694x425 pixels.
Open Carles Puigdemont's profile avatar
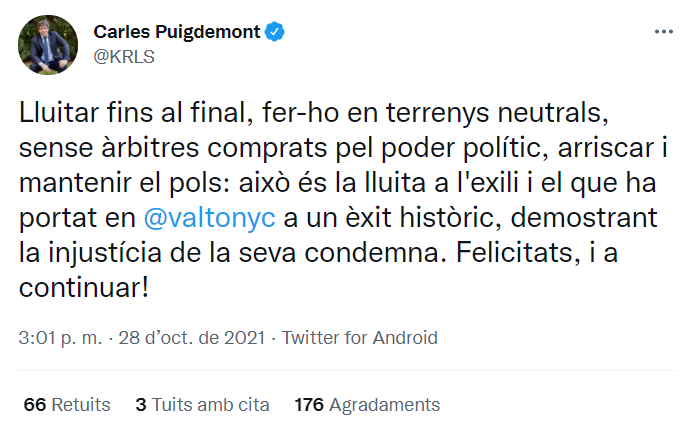pyautogui.click(x=43, y=46)
